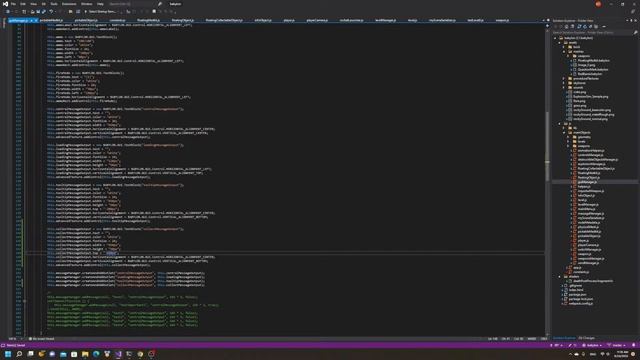Select guiManager.js in the file tree
640x360 pixels.
point(587,182)
